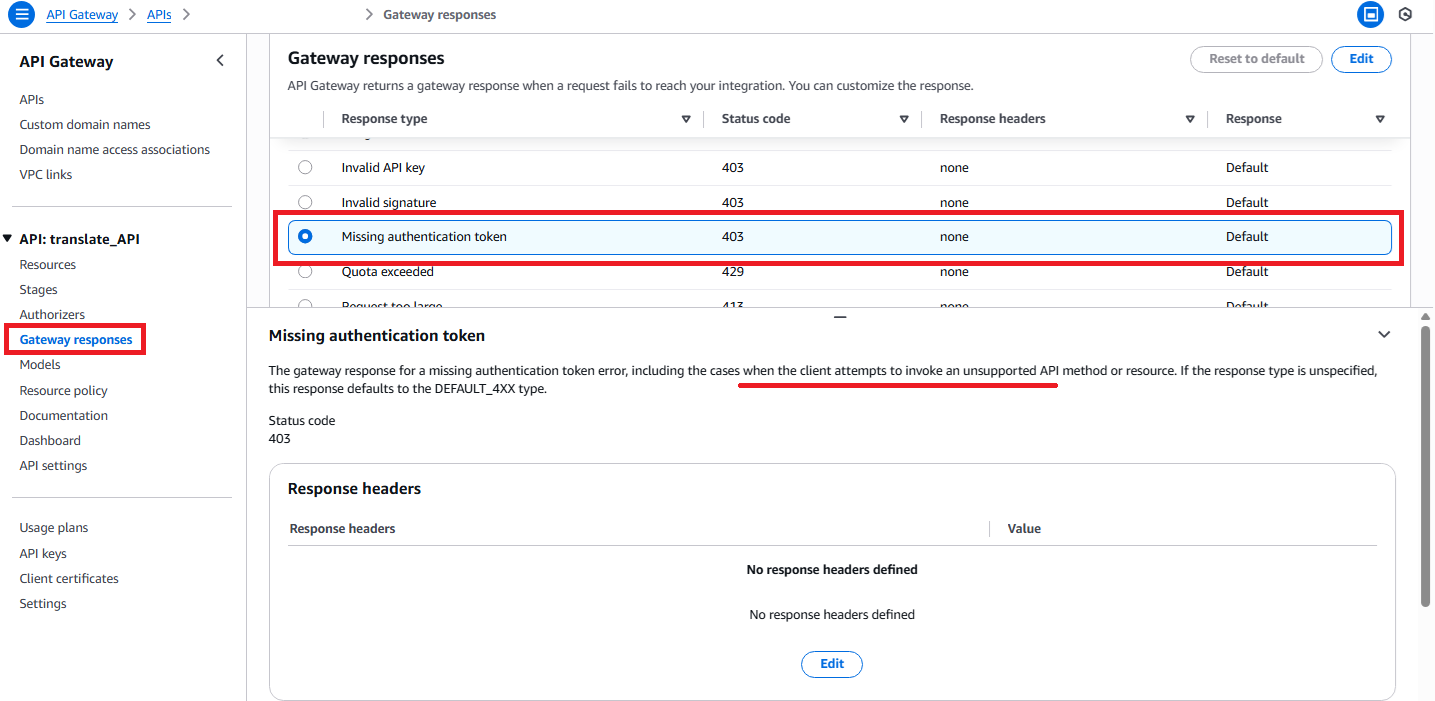Image resolution: width=1435 pixels, height=701 pixels.
Task: Click Edit button under Response headers
Action: point(832,664)
